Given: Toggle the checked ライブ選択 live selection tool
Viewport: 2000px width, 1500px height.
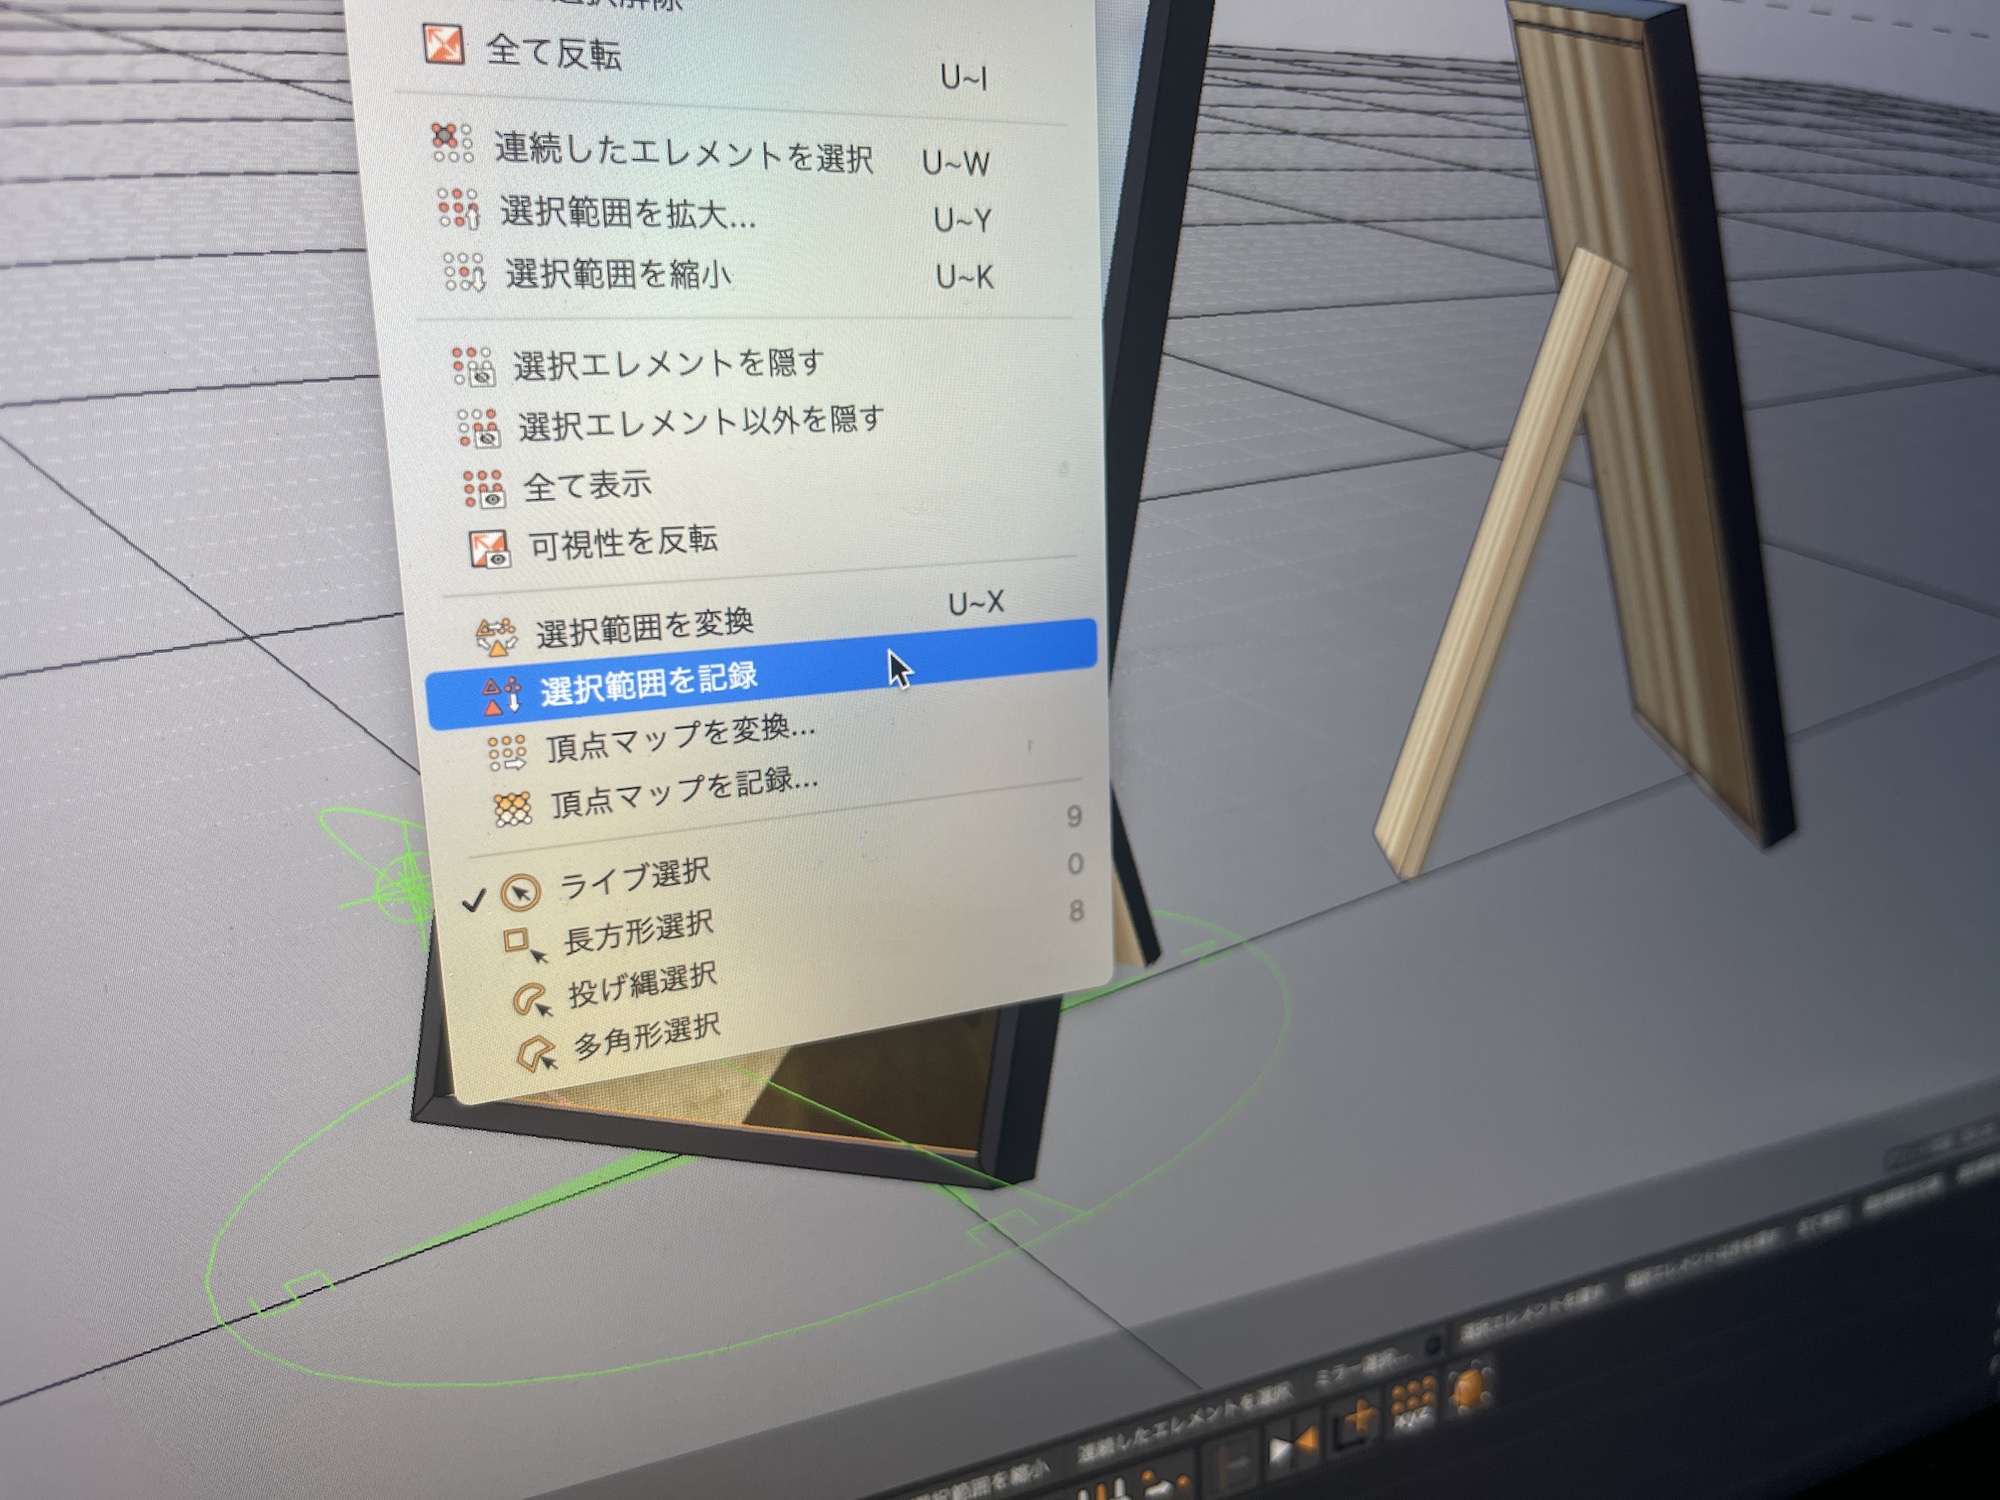Looking at the screenshot, I should point(634,880).
